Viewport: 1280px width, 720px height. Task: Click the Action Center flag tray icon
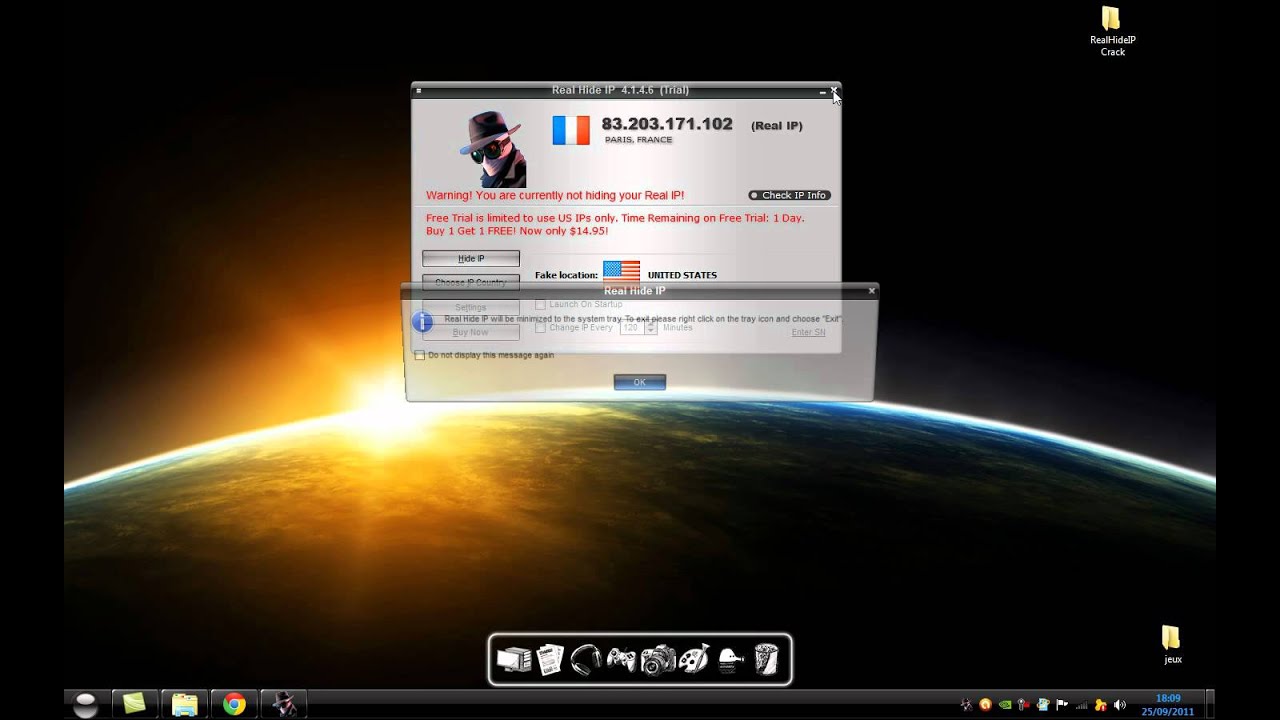1062,704
